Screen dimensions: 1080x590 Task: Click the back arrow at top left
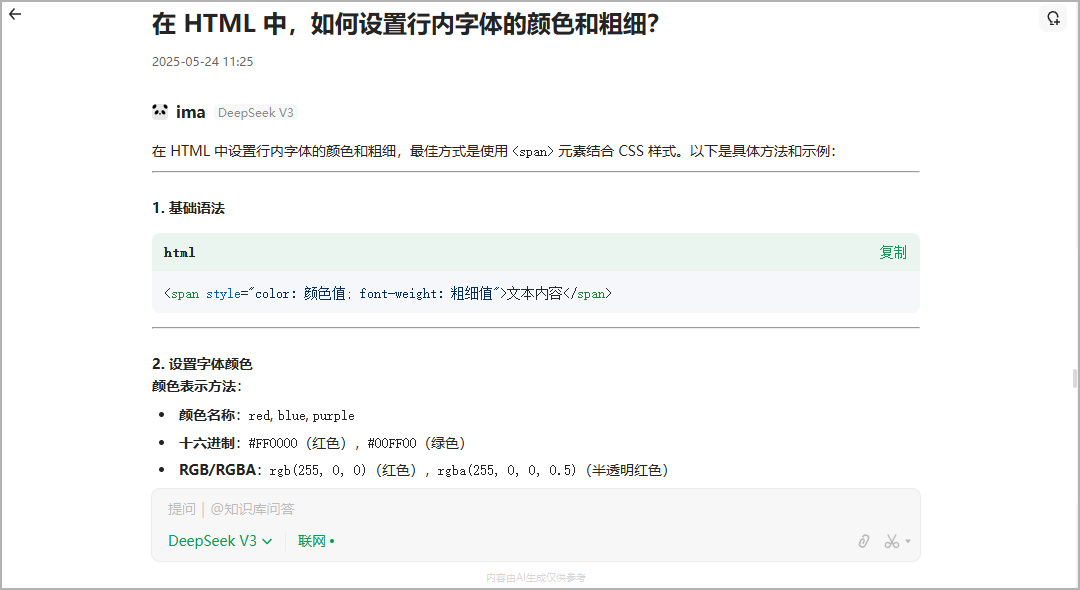pos(14,14)
